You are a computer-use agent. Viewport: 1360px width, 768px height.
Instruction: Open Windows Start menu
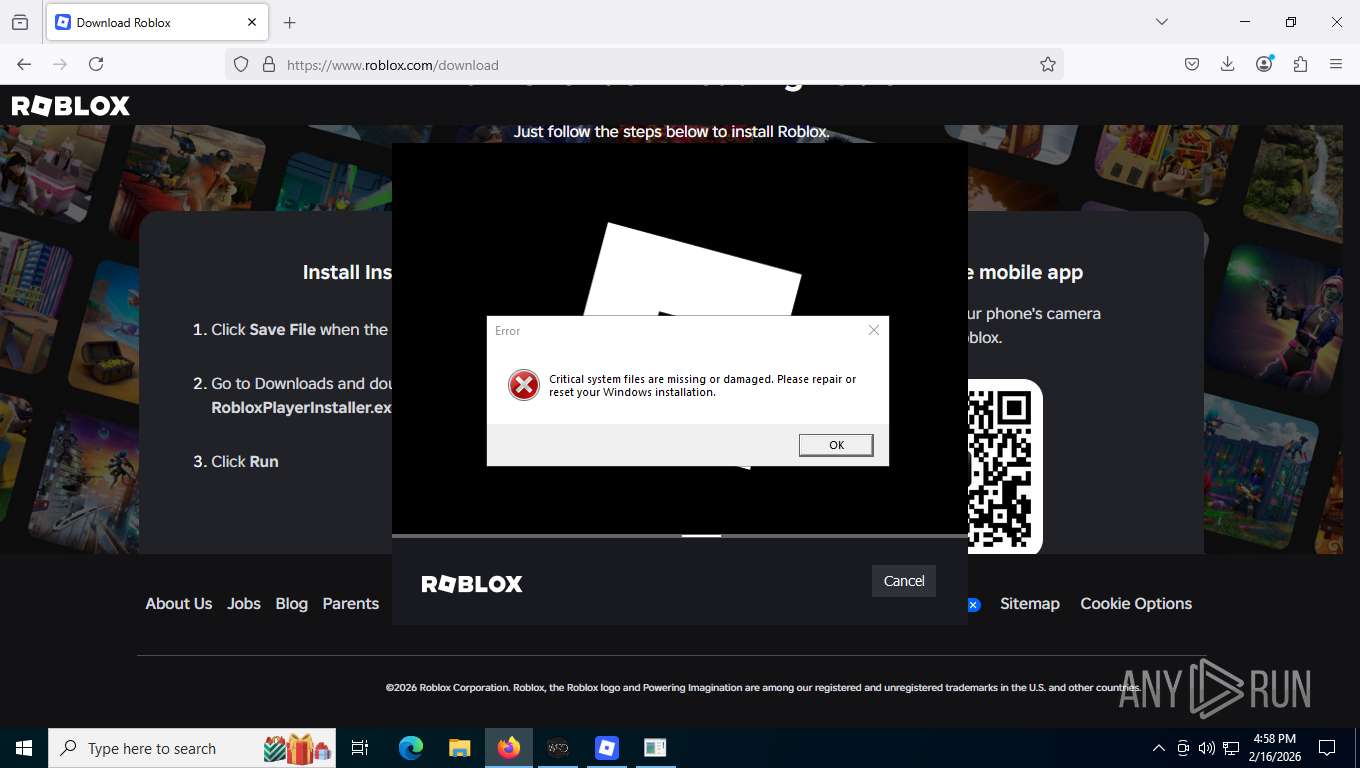pyautogui.click(x=24, y=748)
